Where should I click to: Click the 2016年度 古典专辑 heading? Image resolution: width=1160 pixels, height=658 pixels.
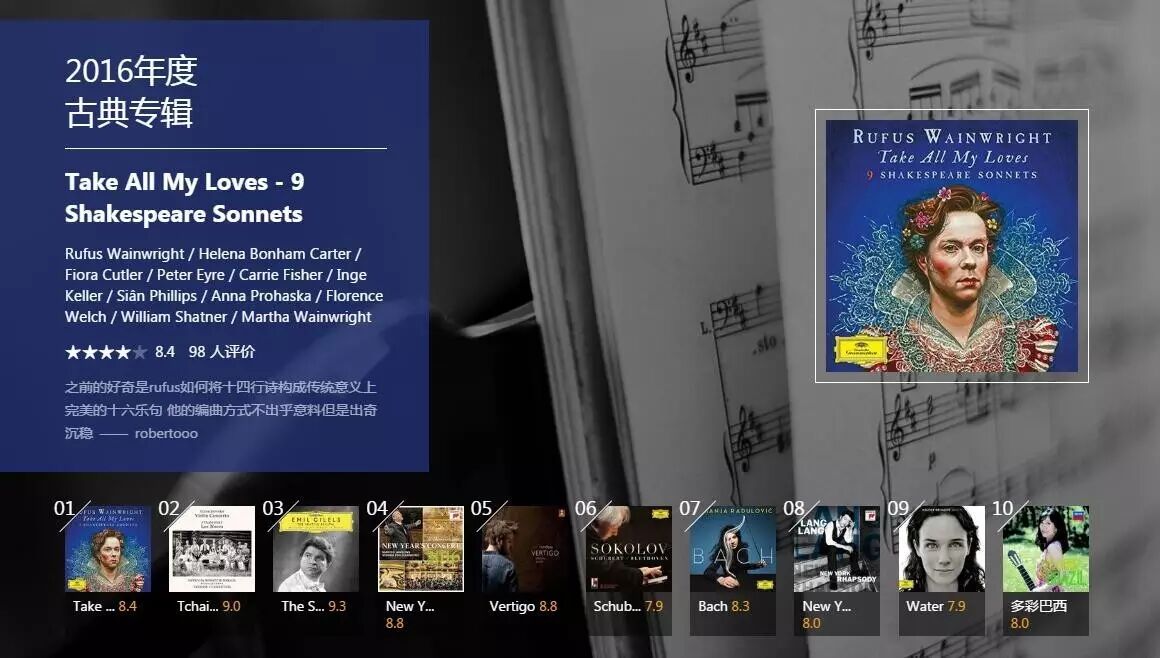[131, 92]
